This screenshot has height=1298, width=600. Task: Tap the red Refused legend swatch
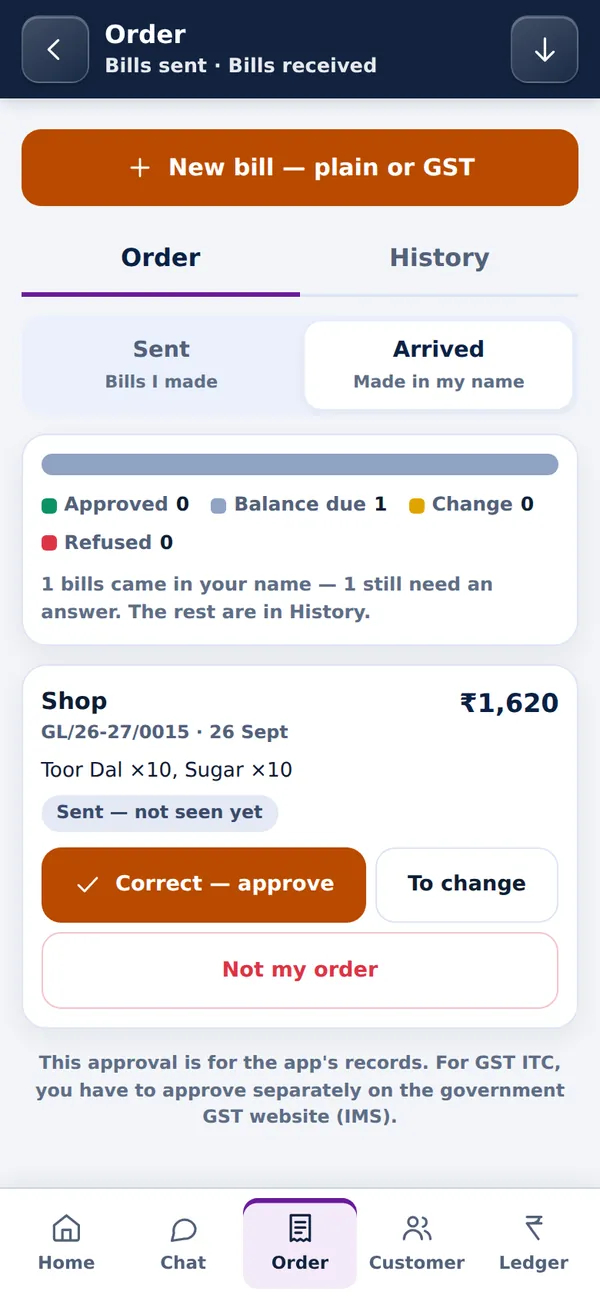pyautogui.click(x=49, y=543)
